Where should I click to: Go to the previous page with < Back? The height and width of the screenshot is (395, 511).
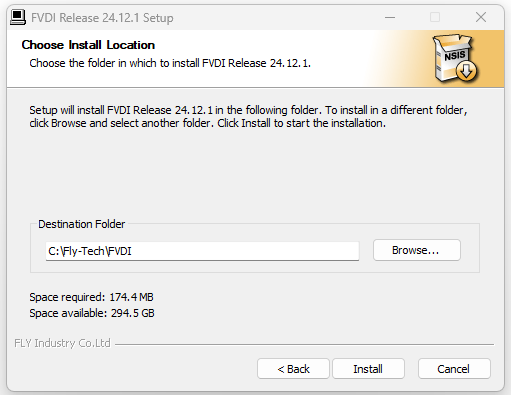pos(293,369)
